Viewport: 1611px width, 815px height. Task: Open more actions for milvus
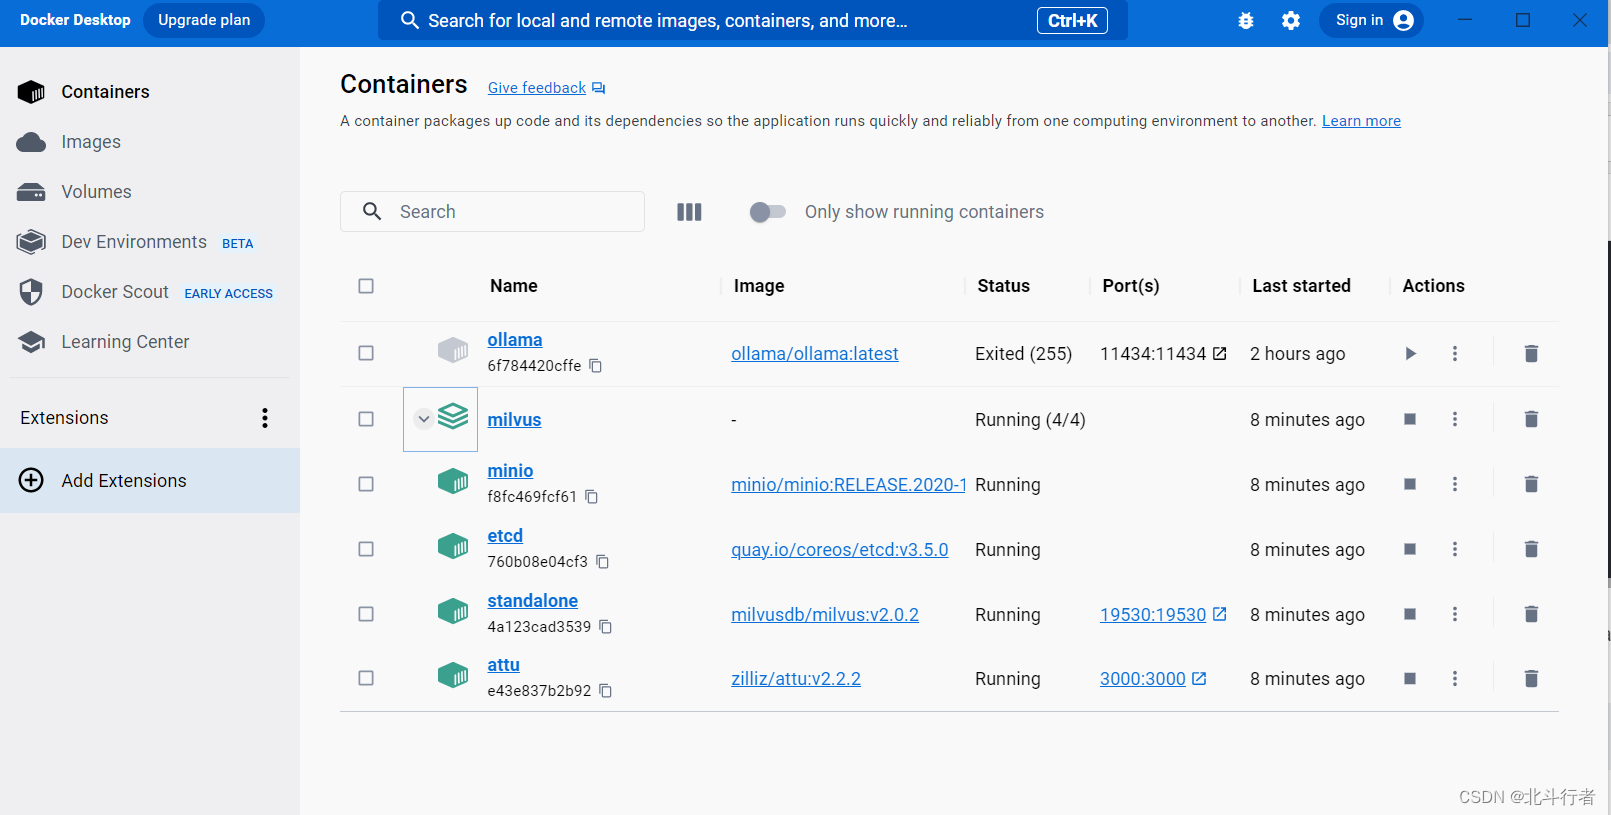click(x=1455, y=419)
